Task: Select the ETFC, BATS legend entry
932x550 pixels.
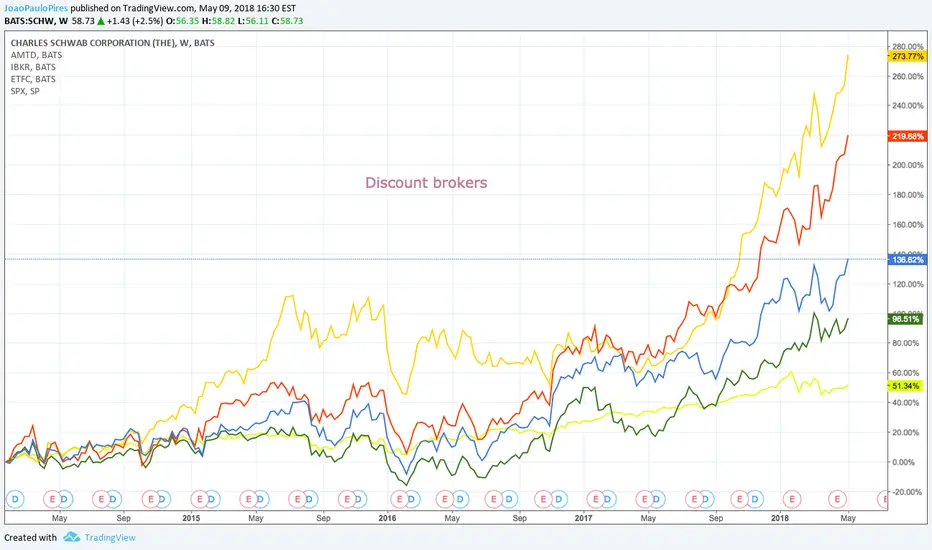Action: (33, 79)
